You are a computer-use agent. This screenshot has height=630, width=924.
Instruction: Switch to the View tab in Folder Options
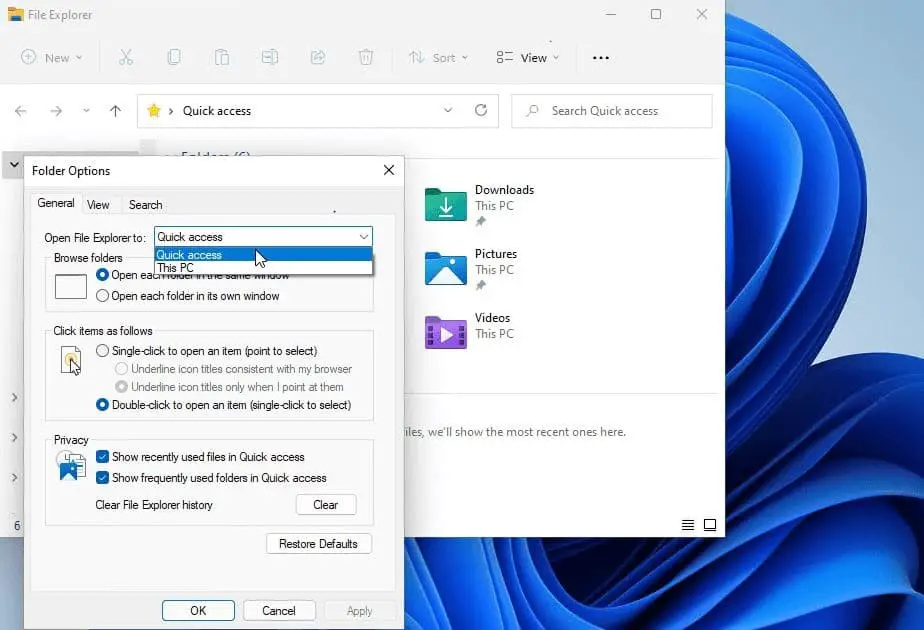[x=98, y=204]
